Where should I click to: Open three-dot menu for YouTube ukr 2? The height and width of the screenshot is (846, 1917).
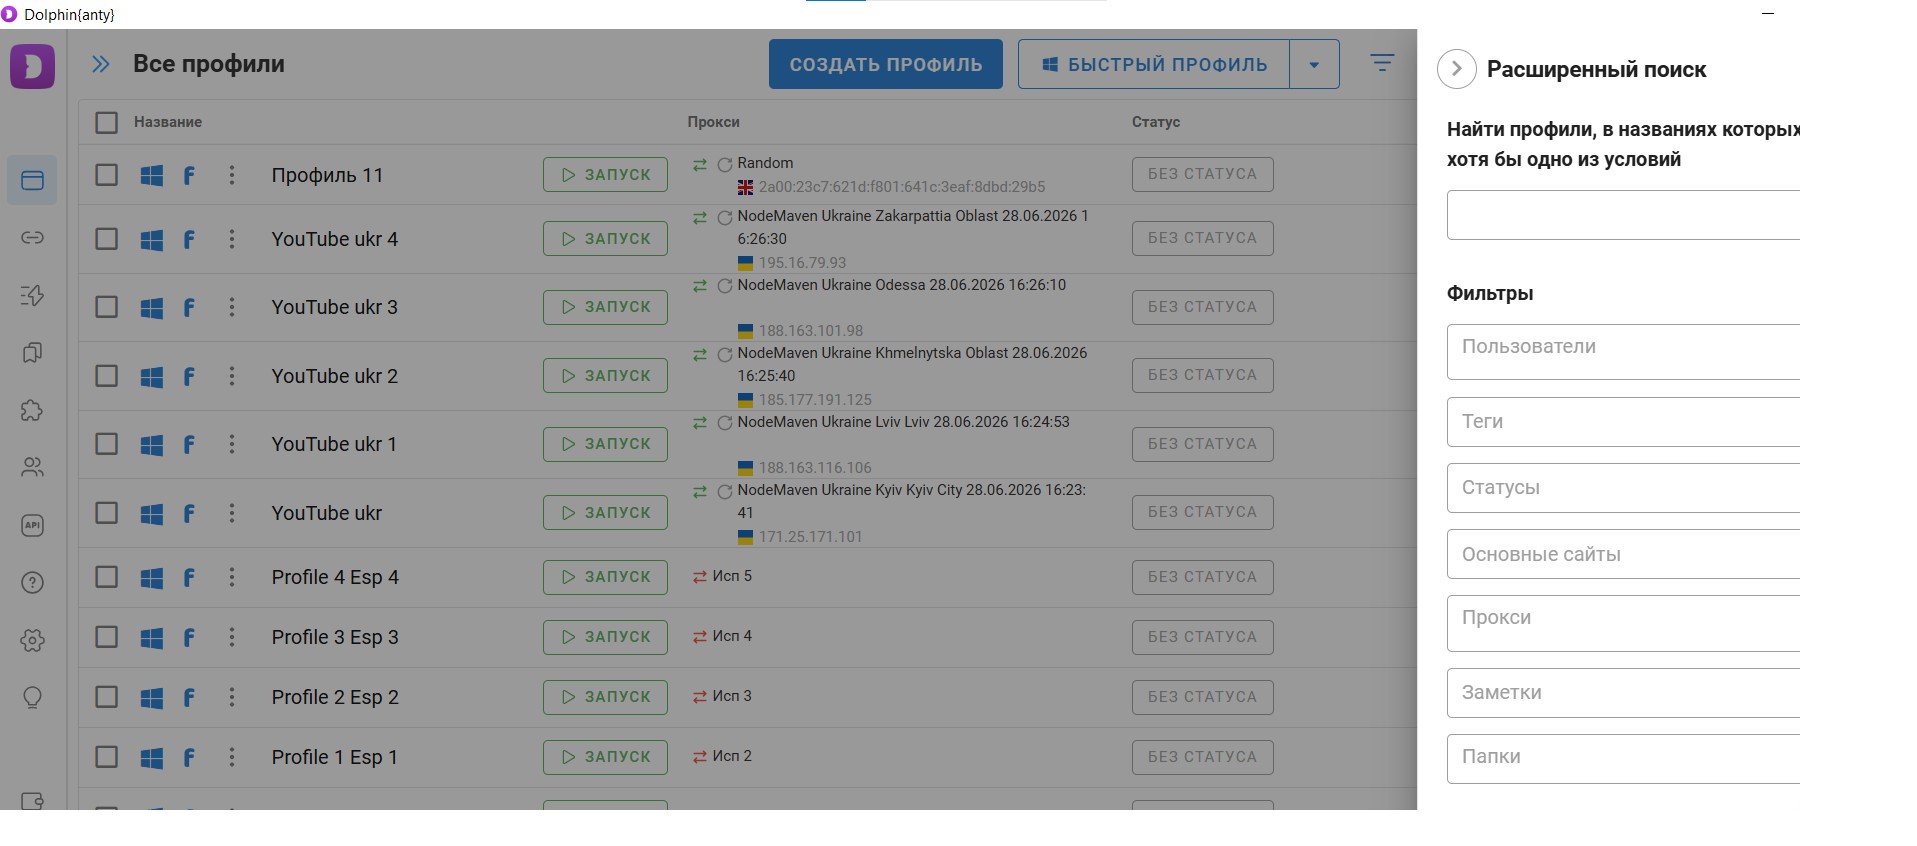pyautogui.click(x=232, y=376)
